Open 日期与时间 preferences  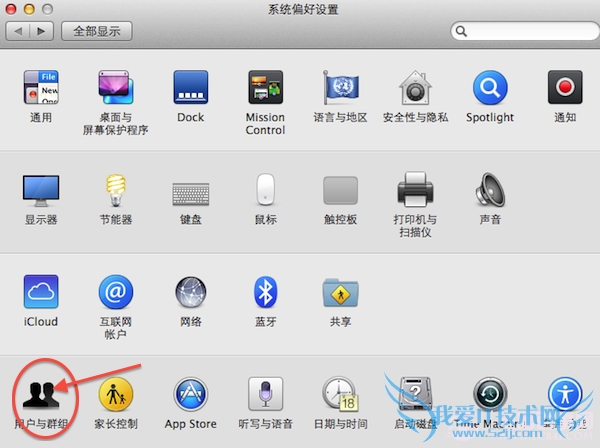341,394
